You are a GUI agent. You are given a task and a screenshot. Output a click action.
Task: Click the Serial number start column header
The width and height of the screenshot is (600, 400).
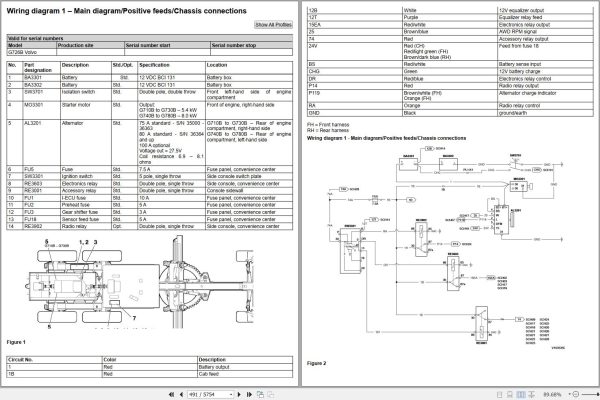(x=167, y=45)
